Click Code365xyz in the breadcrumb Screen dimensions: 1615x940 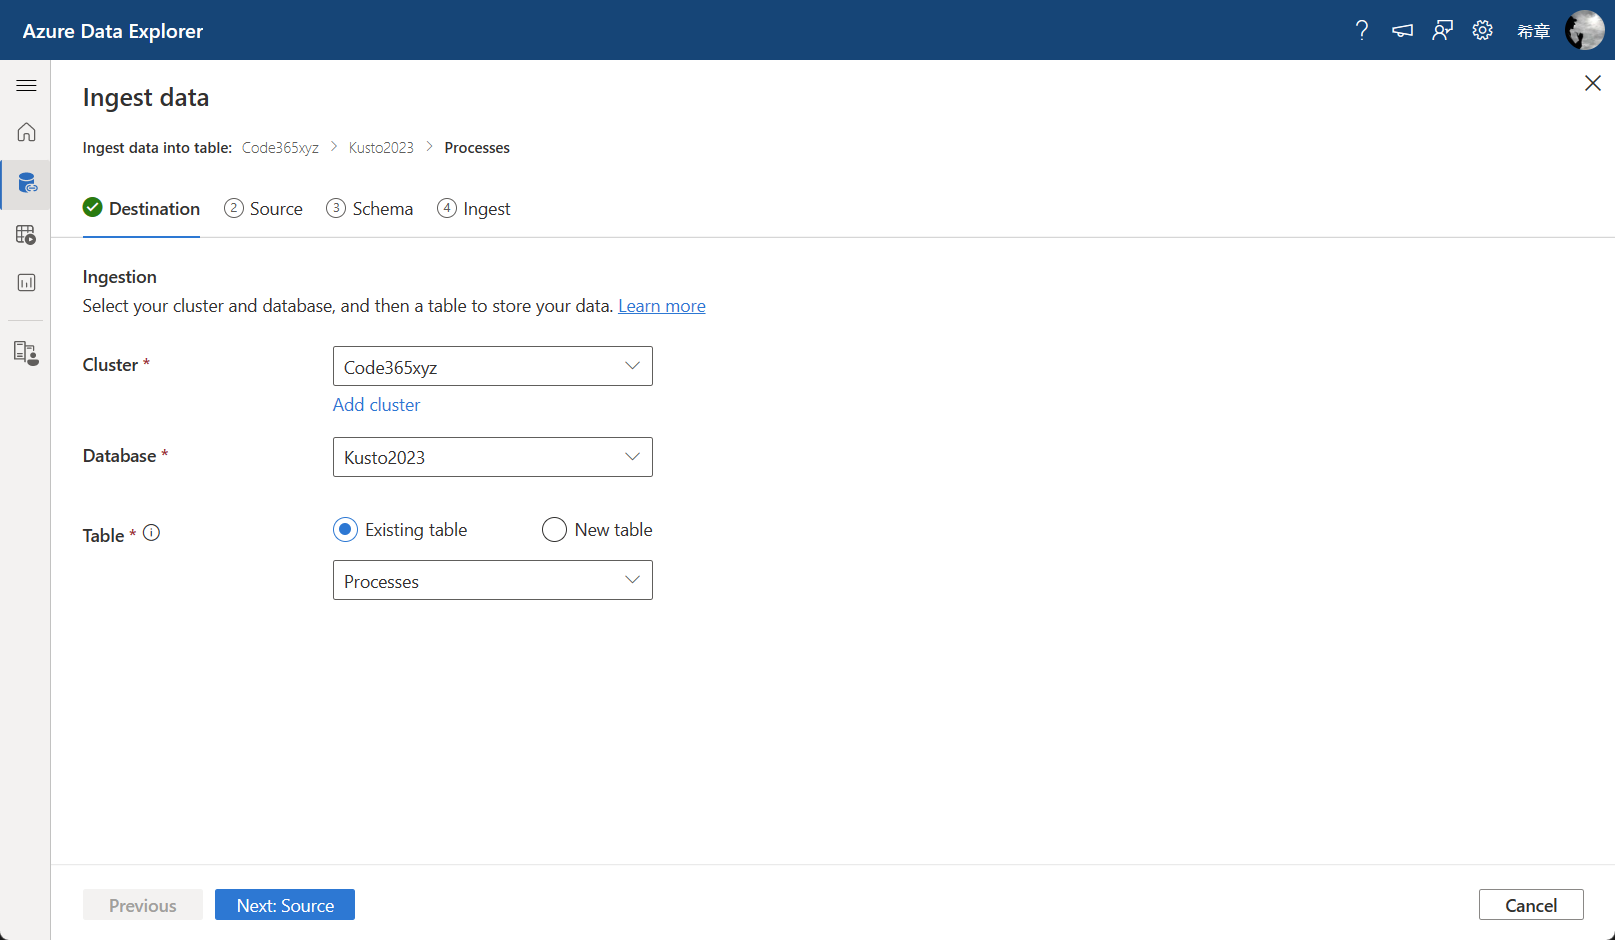(280, 148)
